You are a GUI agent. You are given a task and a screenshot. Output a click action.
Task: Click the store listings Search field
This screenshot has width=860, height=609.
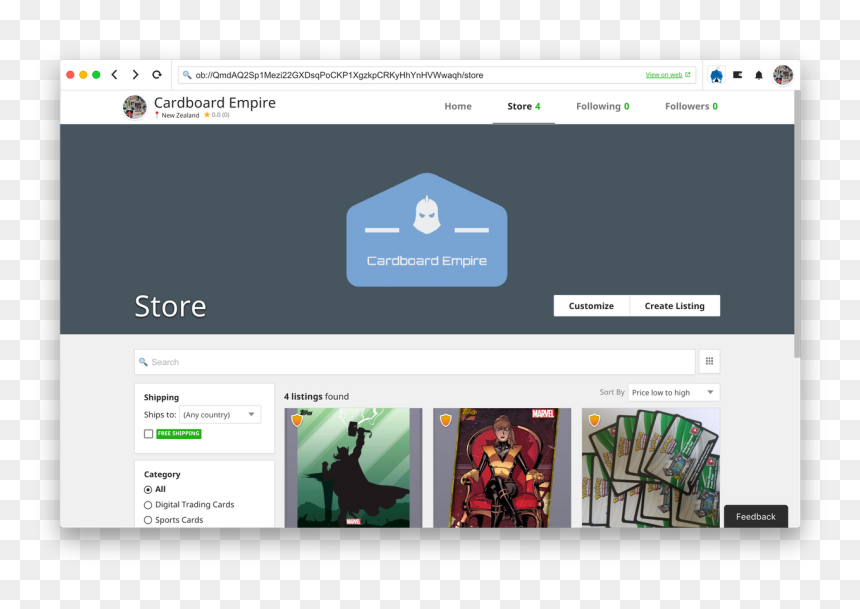coord(415,362)
